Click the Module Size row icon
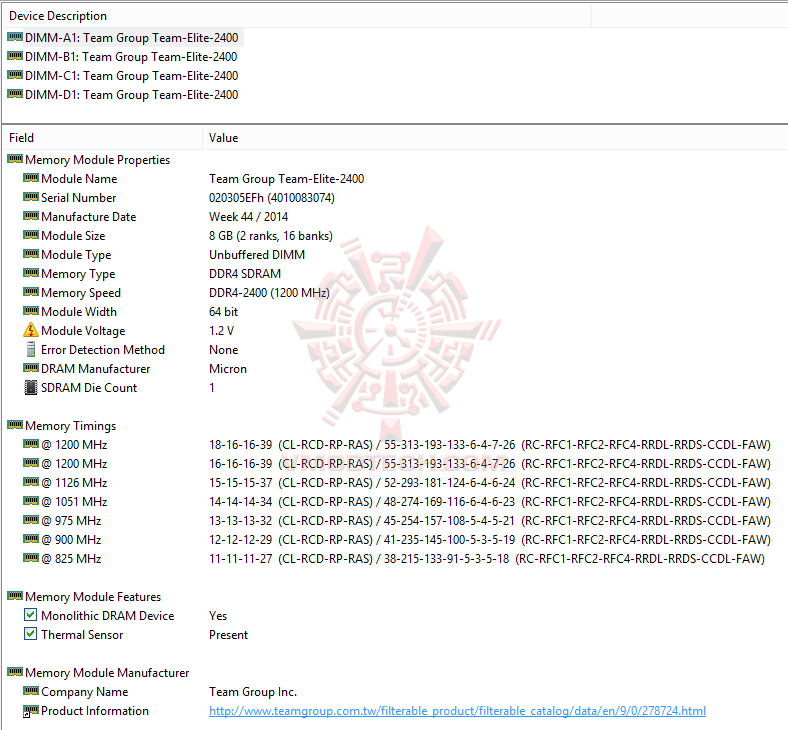This screenshot has width=788, height=730. pos(31,235)
